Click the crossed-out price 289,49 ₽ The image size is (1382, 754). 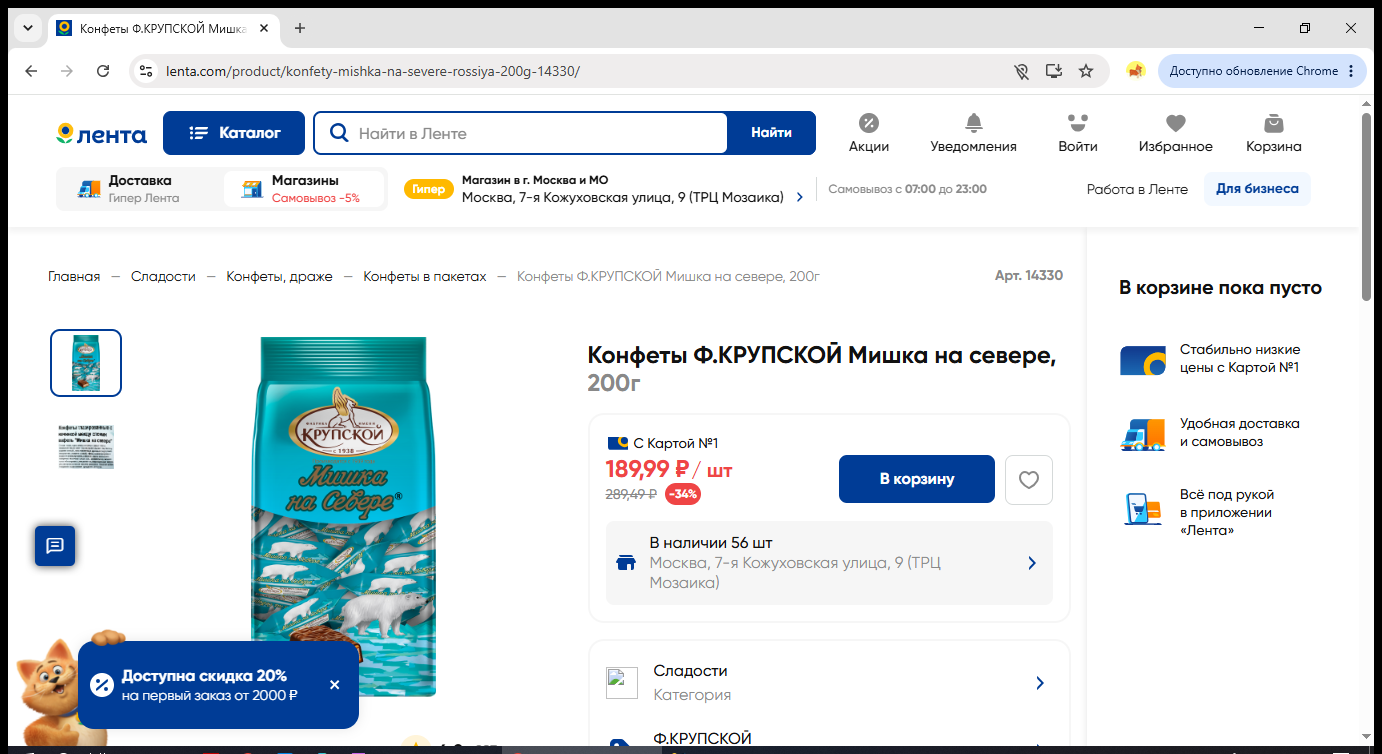click(631, 494)
